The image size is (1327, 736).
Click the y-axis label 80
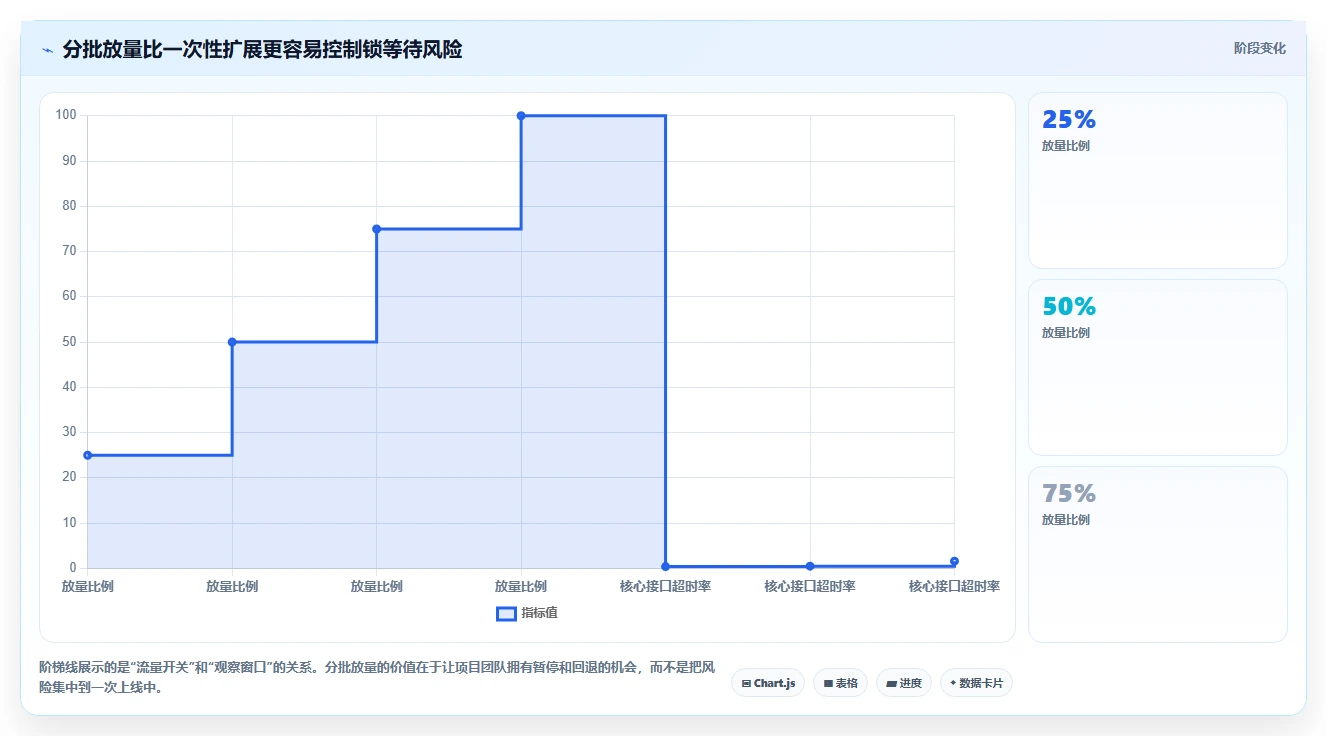pos(69,206)
